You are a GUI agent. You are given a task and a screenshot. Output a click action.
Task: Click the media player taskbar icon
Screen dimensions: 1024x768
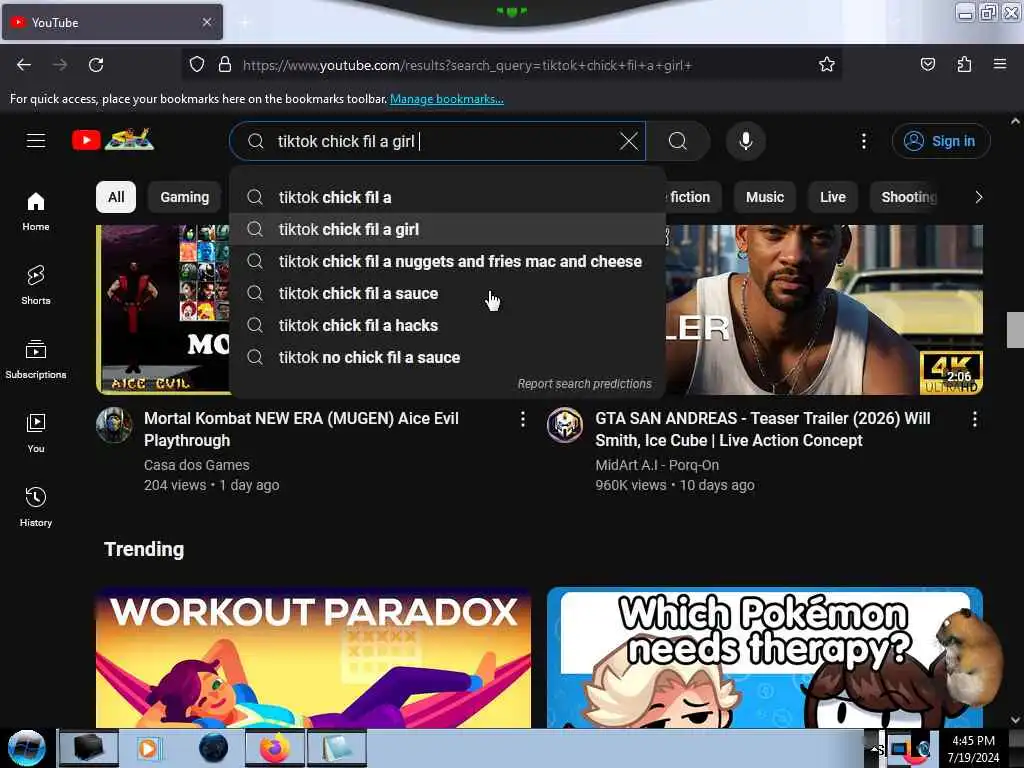148,748
